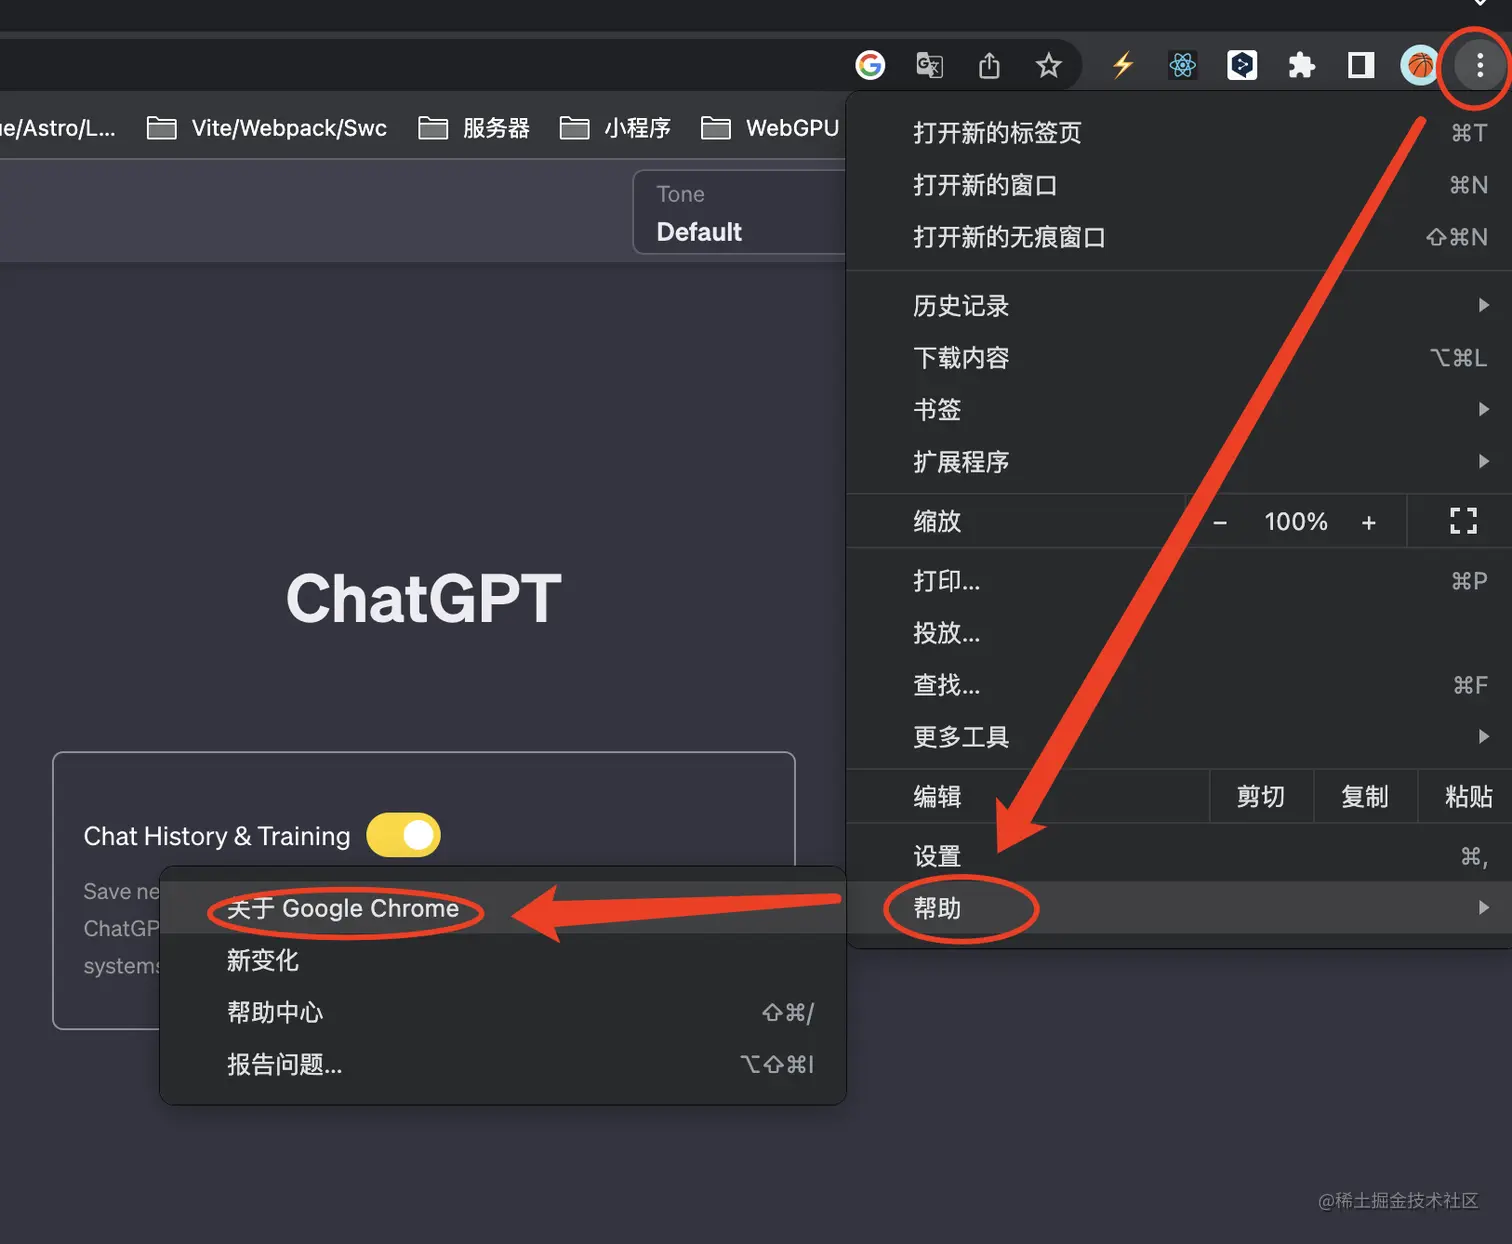Decrease zoom with the minus button

tap(1220, 522)
